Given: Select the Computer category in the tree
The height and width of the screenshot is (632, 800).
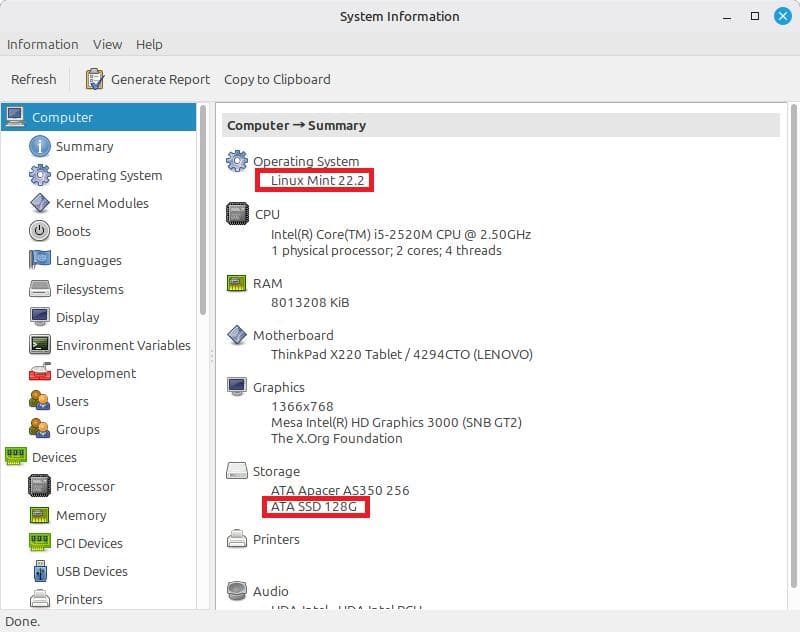Looking at the screenshot, I should pos(62,117).
